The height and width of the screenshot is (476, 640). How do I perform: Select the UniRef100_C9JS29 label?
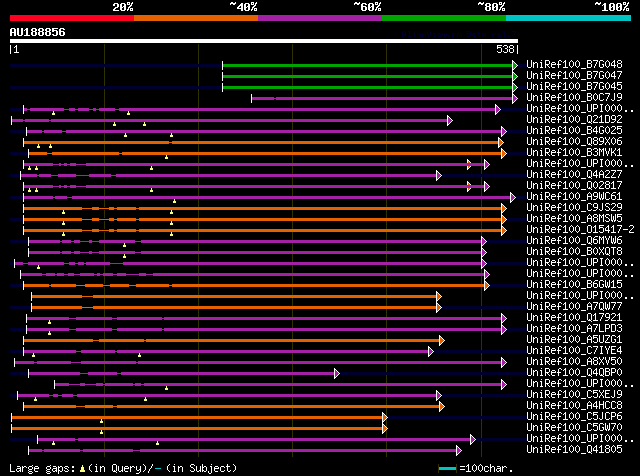(574, 208)
